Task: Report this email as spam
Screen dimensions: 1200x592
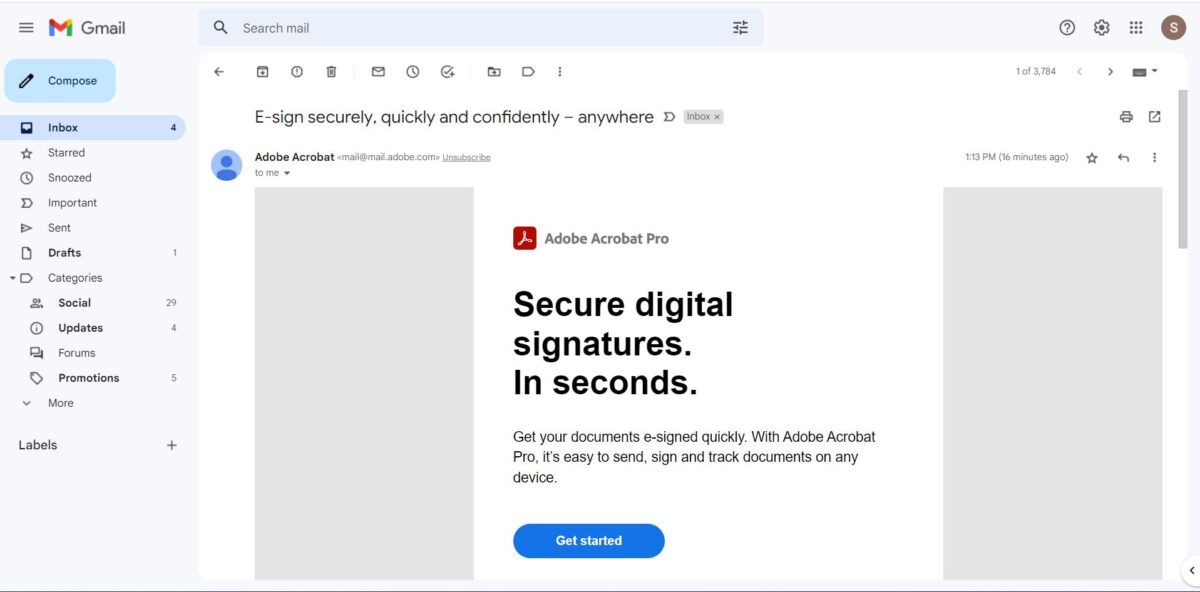Action: 297,72
